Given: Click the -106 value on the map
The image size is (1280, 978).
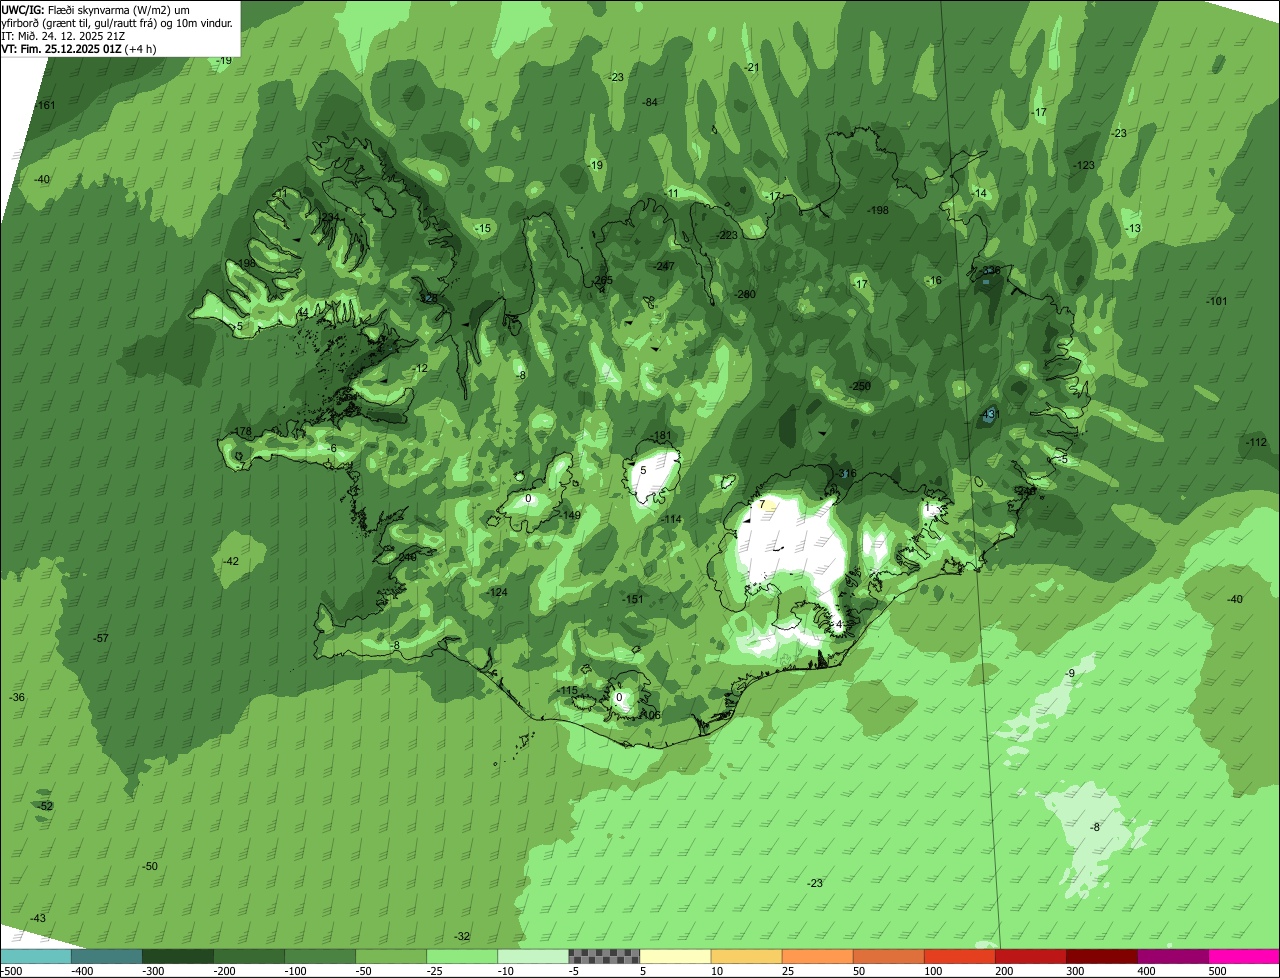Looking at the screenshot, I should [650, 714].
